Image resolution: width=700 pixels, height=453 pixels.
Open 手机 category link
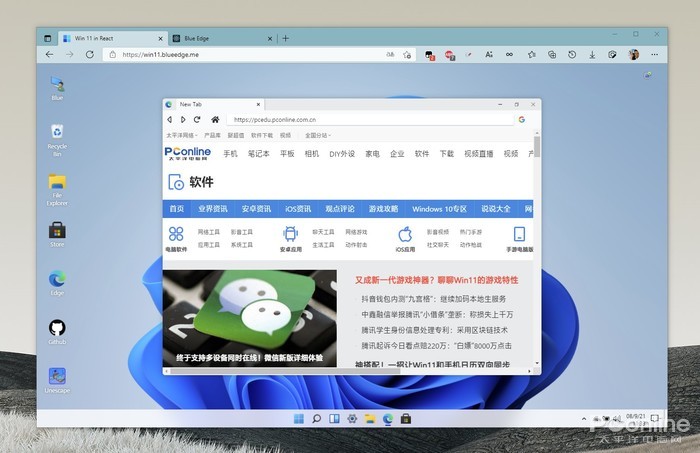pyautogui.click(x=230, y=154)
